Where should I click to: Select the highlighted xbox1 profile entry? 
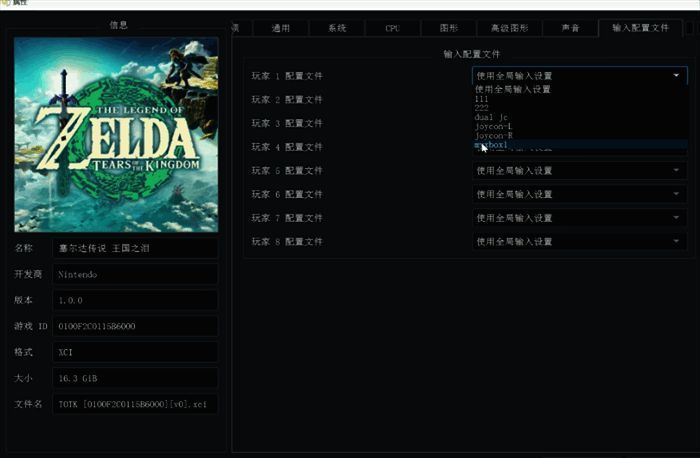click(579, 145)
